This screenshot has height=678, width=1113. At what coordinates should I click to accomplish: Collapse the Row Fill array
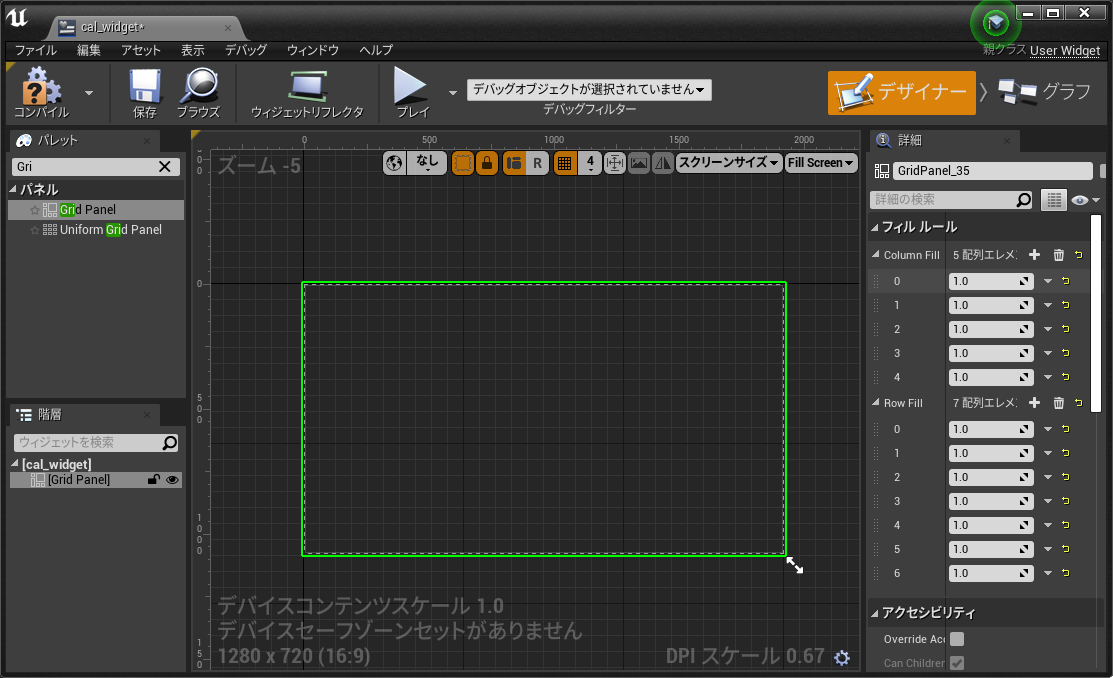pyautogui.click(x=876, y=402)
